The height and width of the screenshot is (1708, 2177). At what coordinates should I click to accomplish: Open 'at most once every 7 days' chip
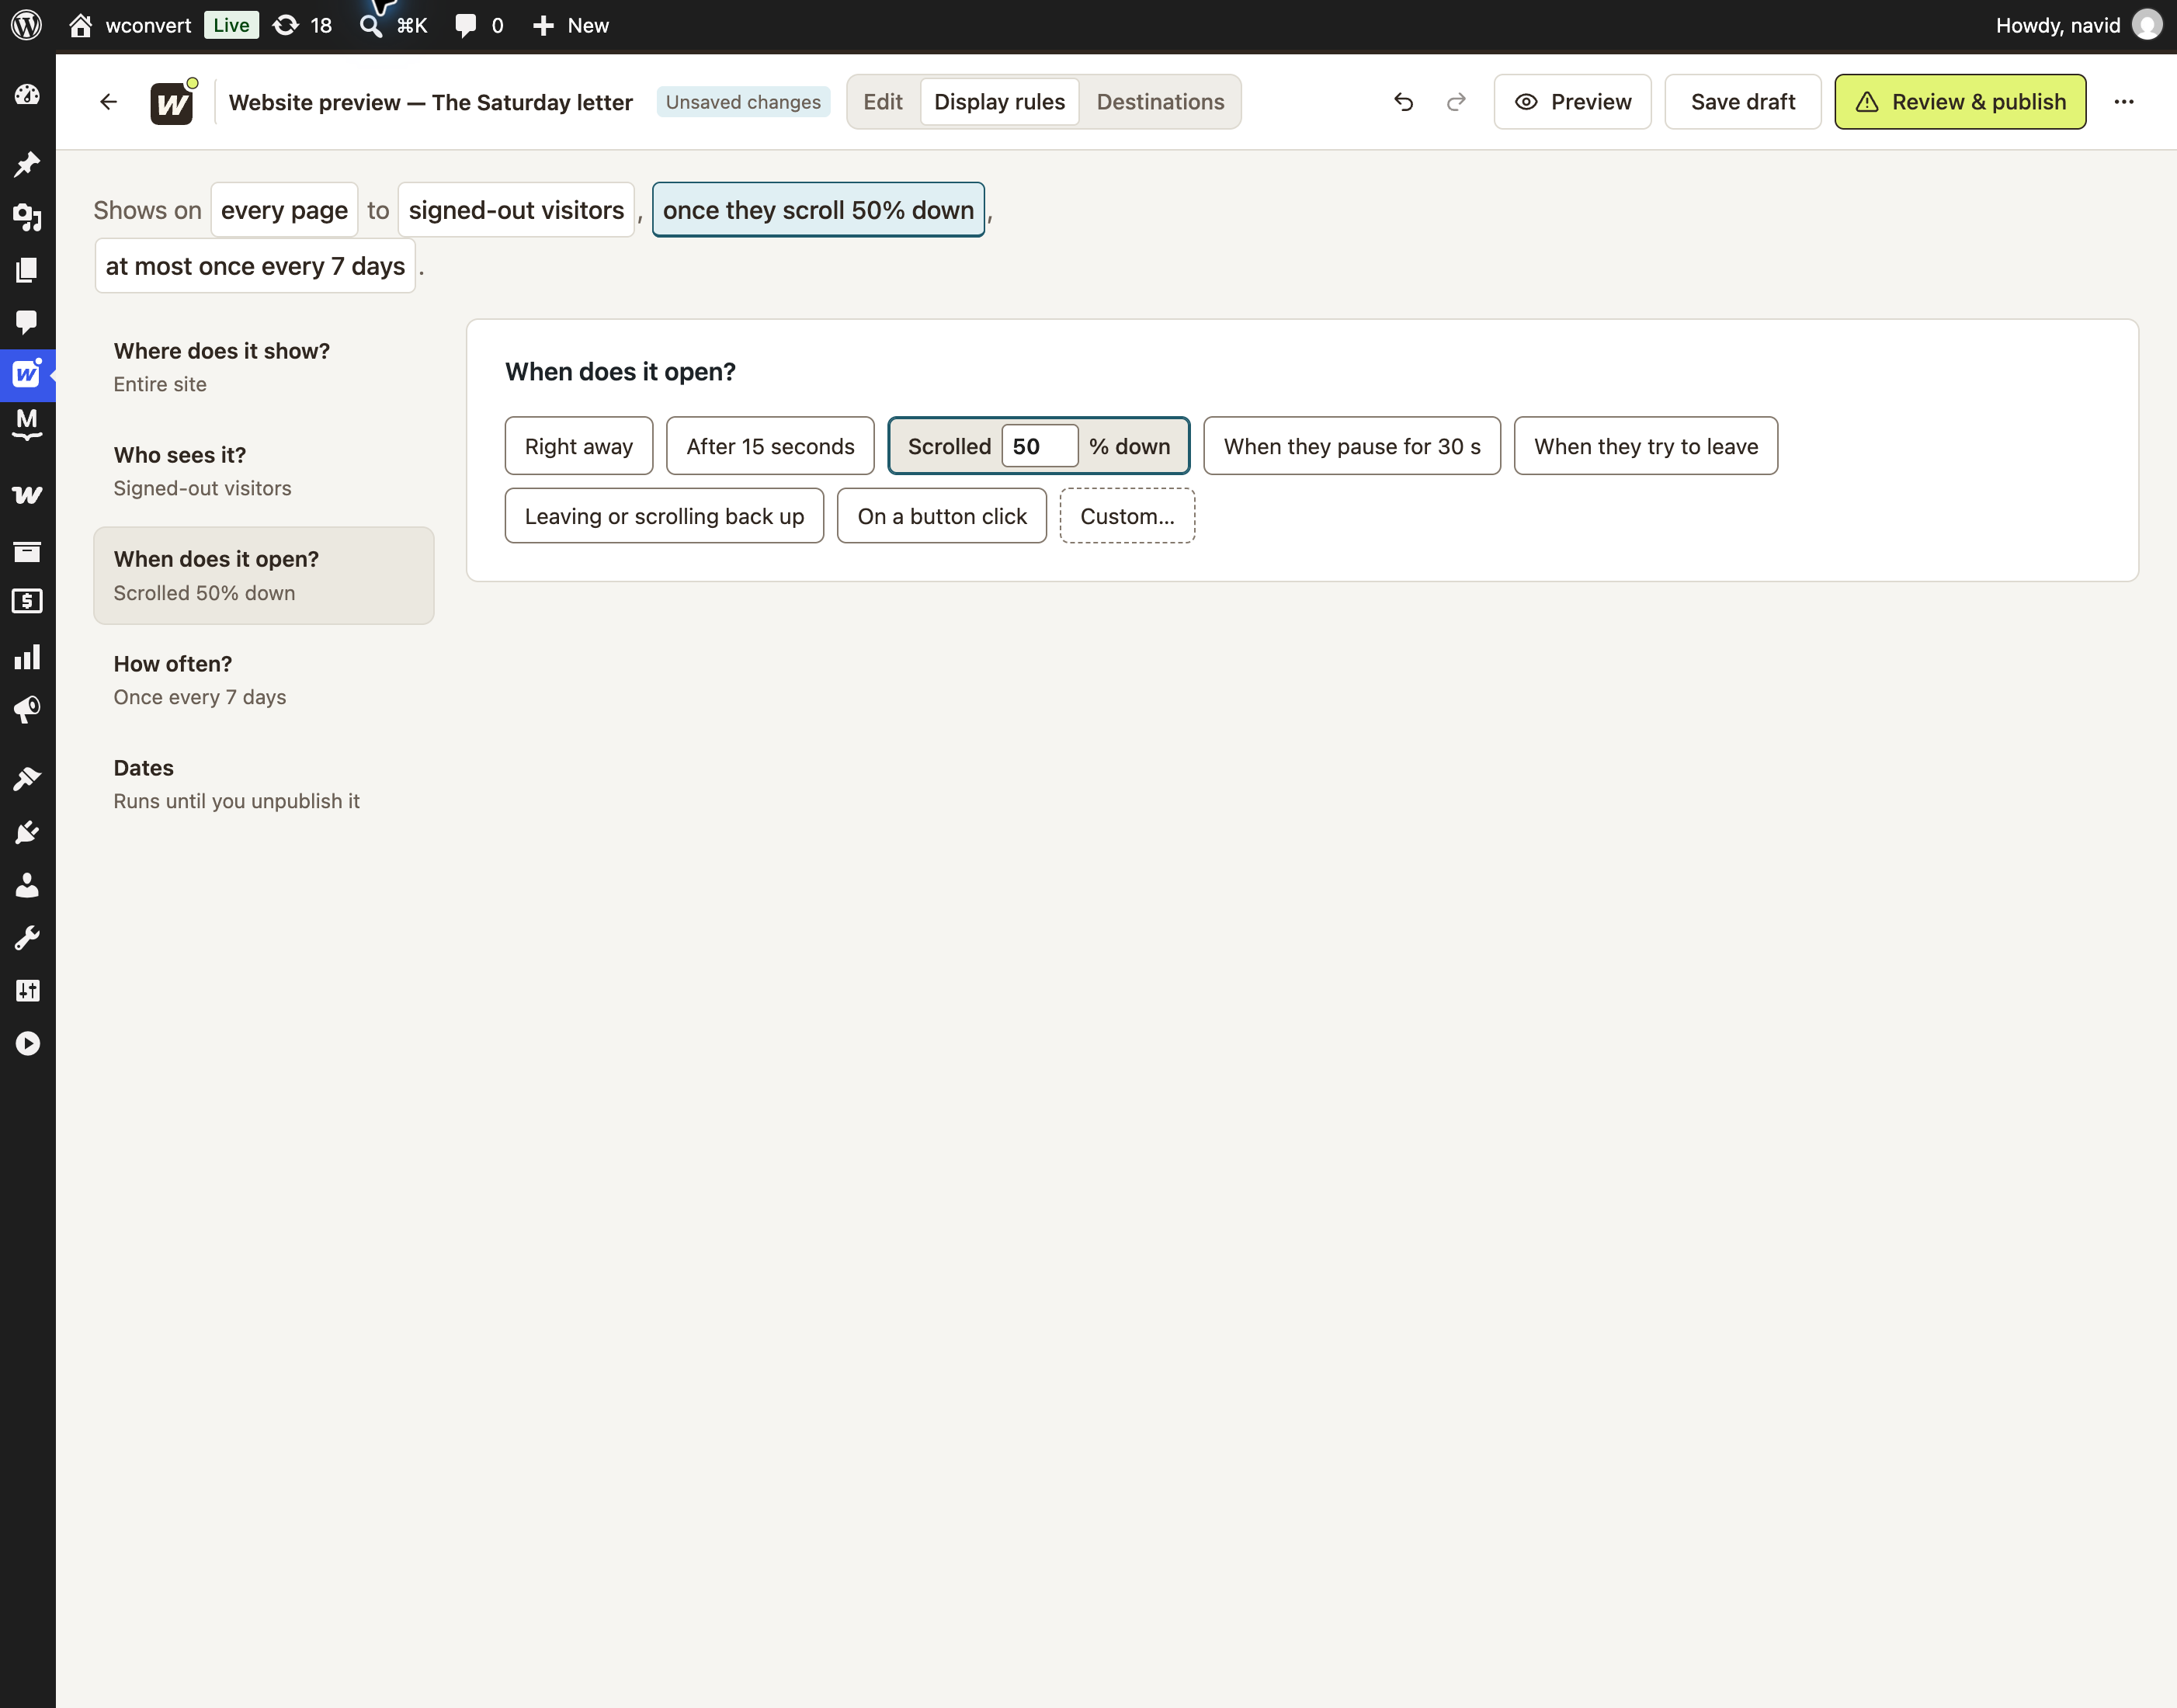click(255, 266)
